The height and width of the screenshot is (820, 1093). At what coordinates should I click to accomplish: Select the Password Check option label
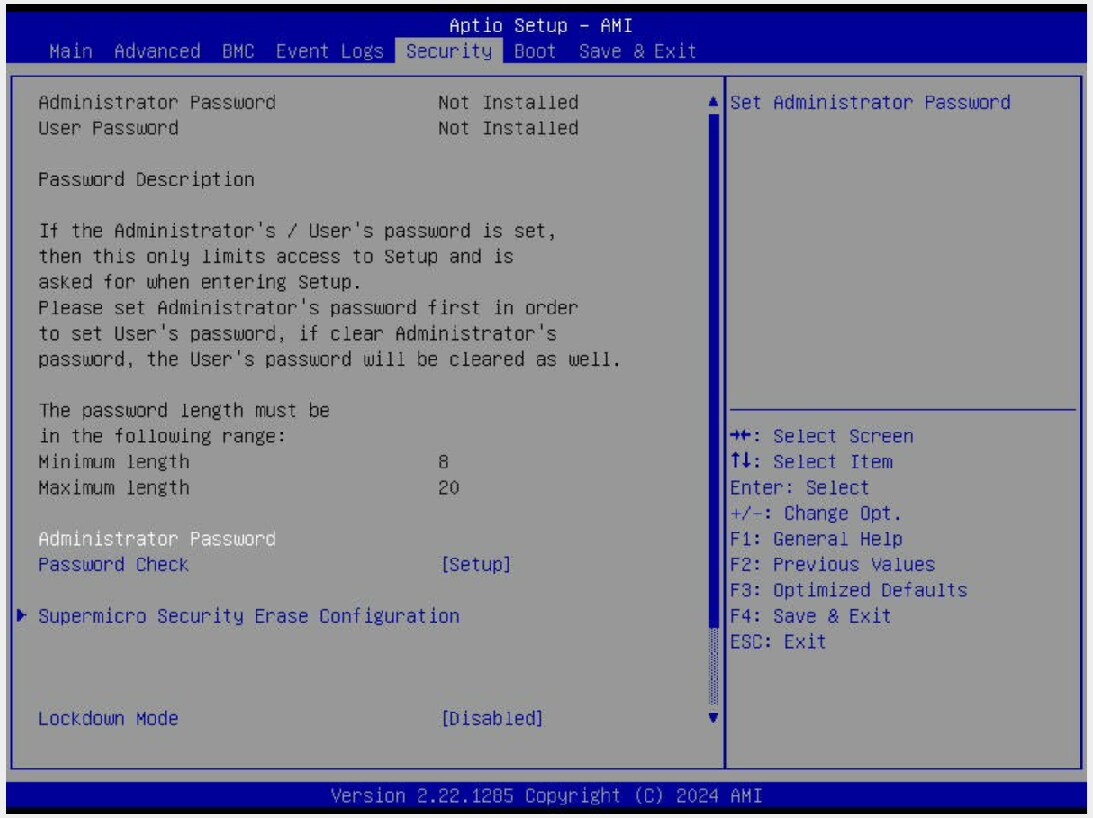tap(113, 564)
